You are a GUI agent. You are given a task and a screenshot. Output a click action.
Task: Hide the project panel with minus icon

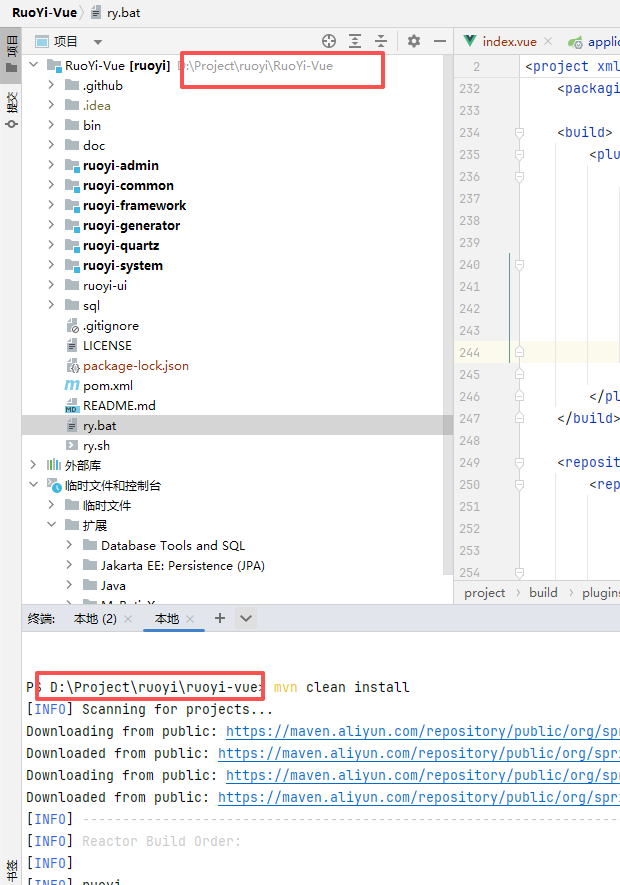point(440,41)
